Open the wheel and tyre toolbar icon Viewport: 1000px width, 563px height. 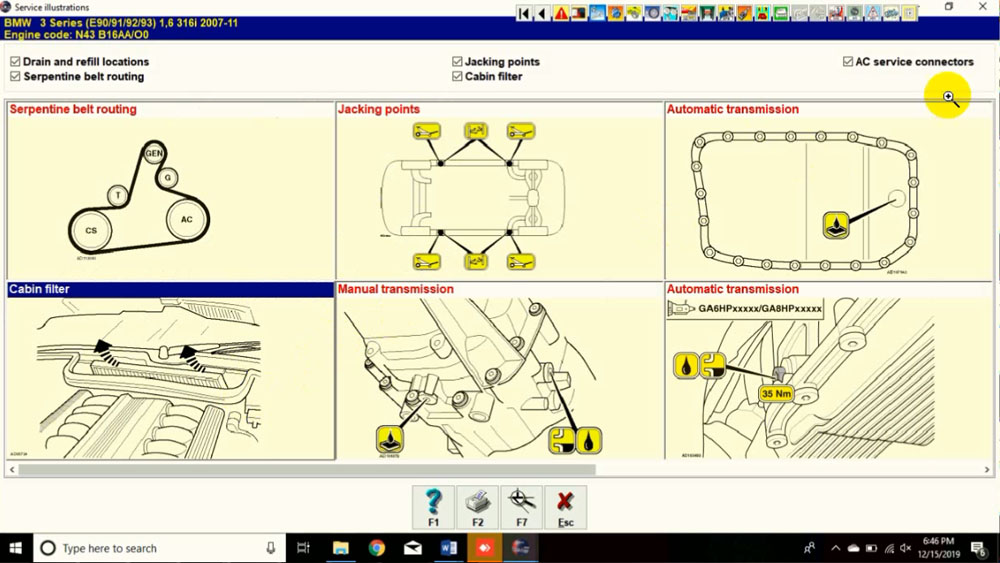(x=652, y=13)
